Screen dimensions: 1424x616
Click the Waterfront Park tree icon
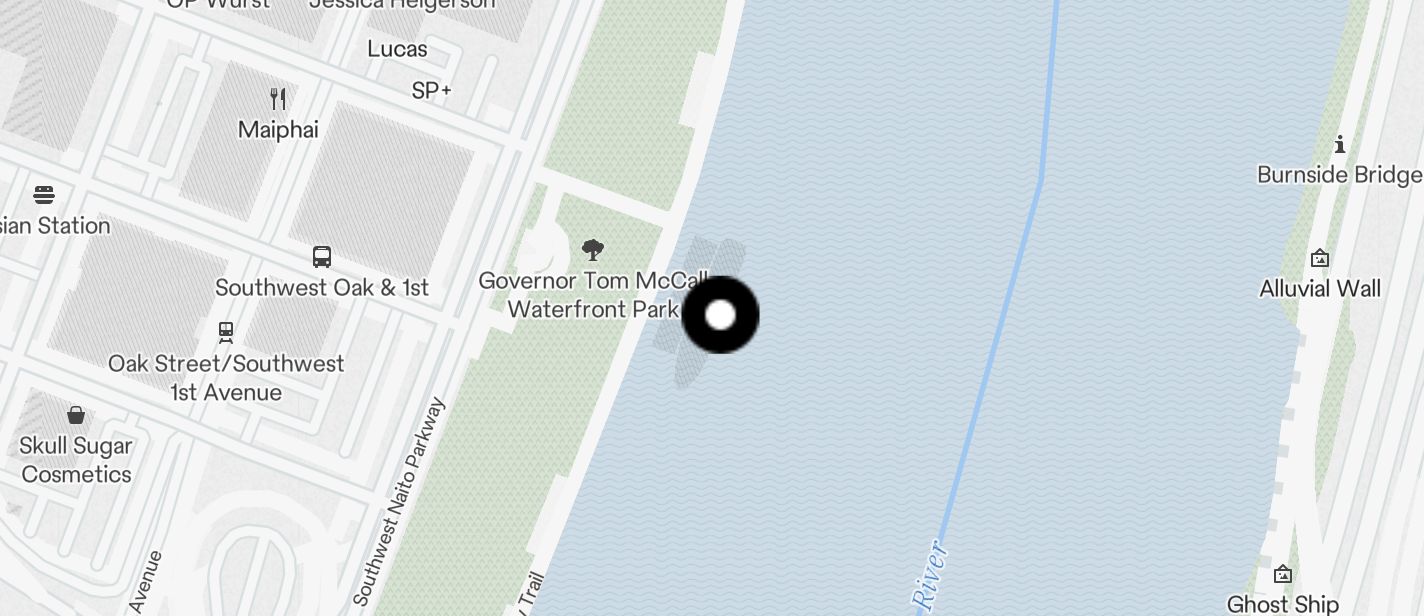coord(593,249)
